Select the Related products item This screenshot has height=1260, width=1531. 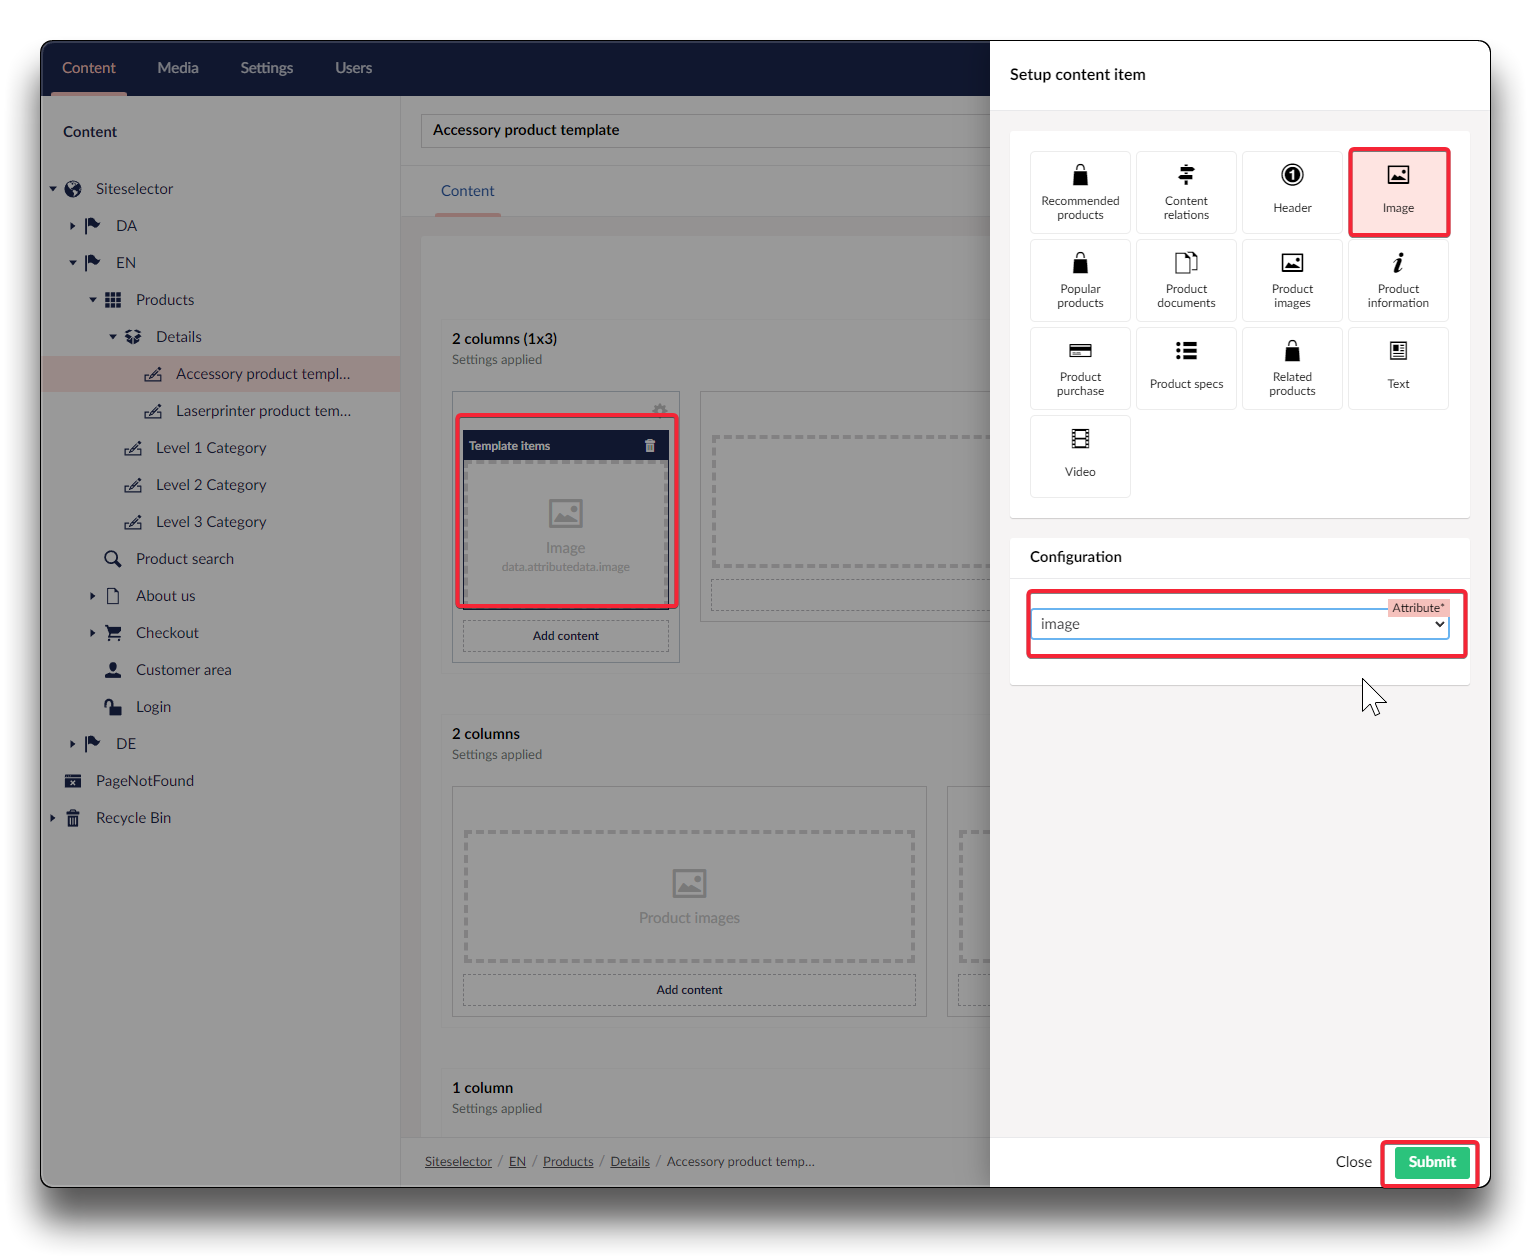click(1292, 368)
